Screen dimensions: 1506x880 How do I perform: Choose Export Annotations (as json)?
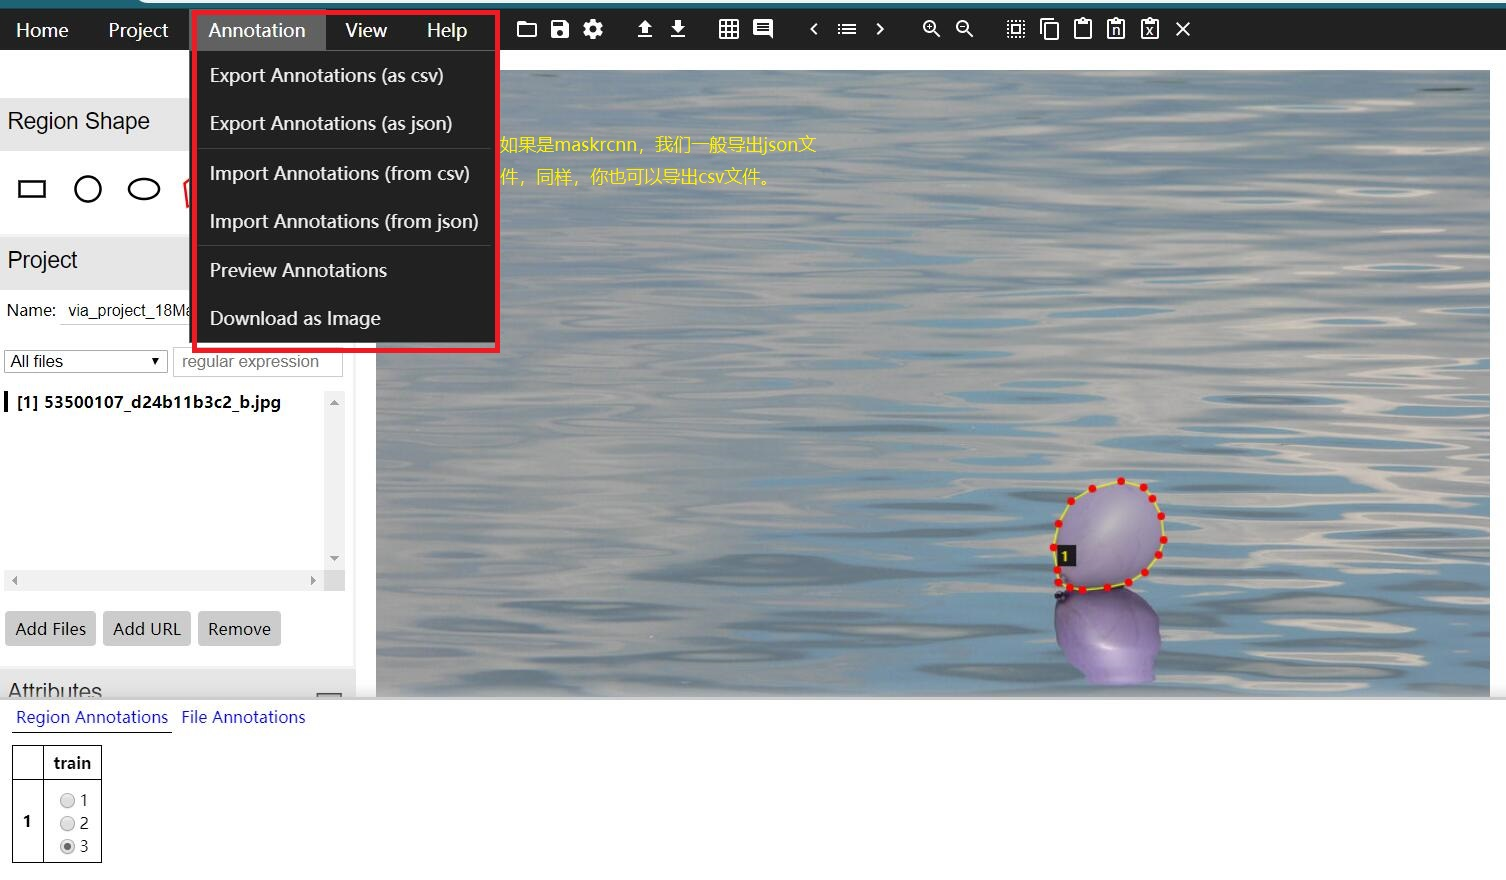pyautogui.click(x=330, y=123)
